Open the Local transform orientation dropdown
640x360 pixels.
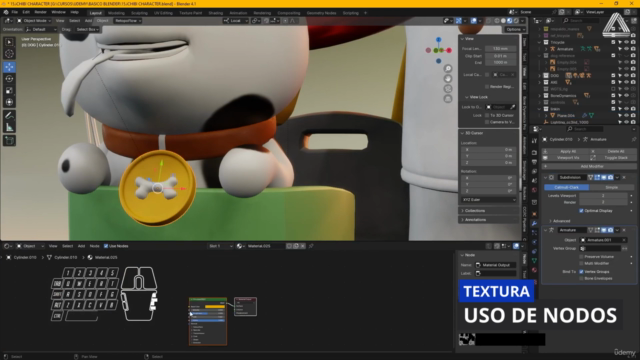click(235, 21)
